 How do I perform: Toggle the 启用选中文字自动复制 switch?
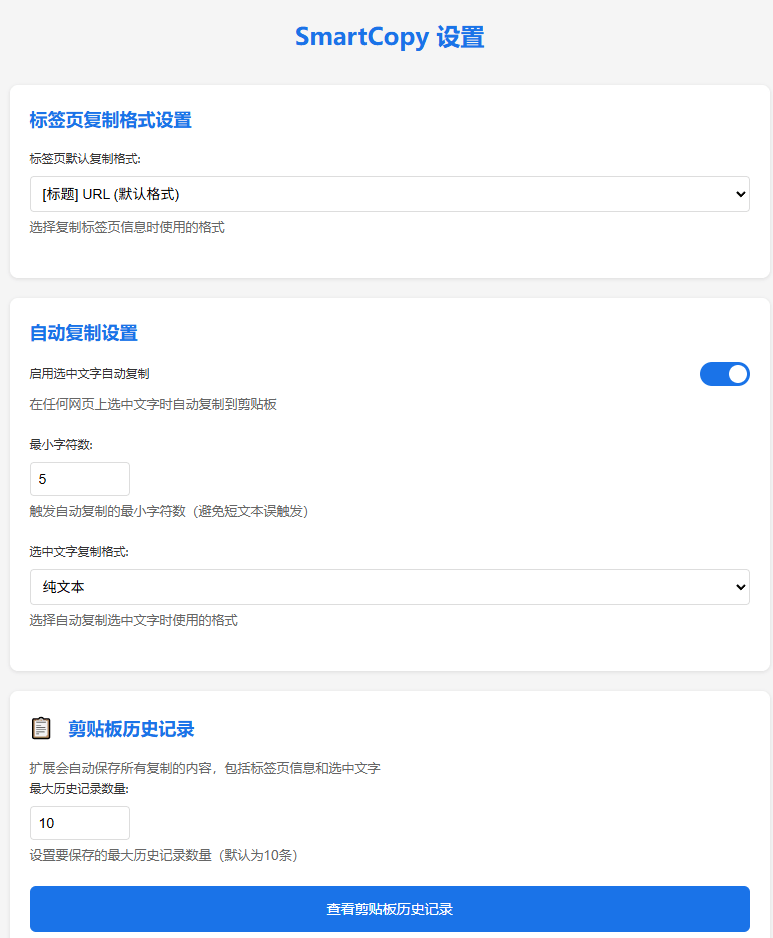724,374
